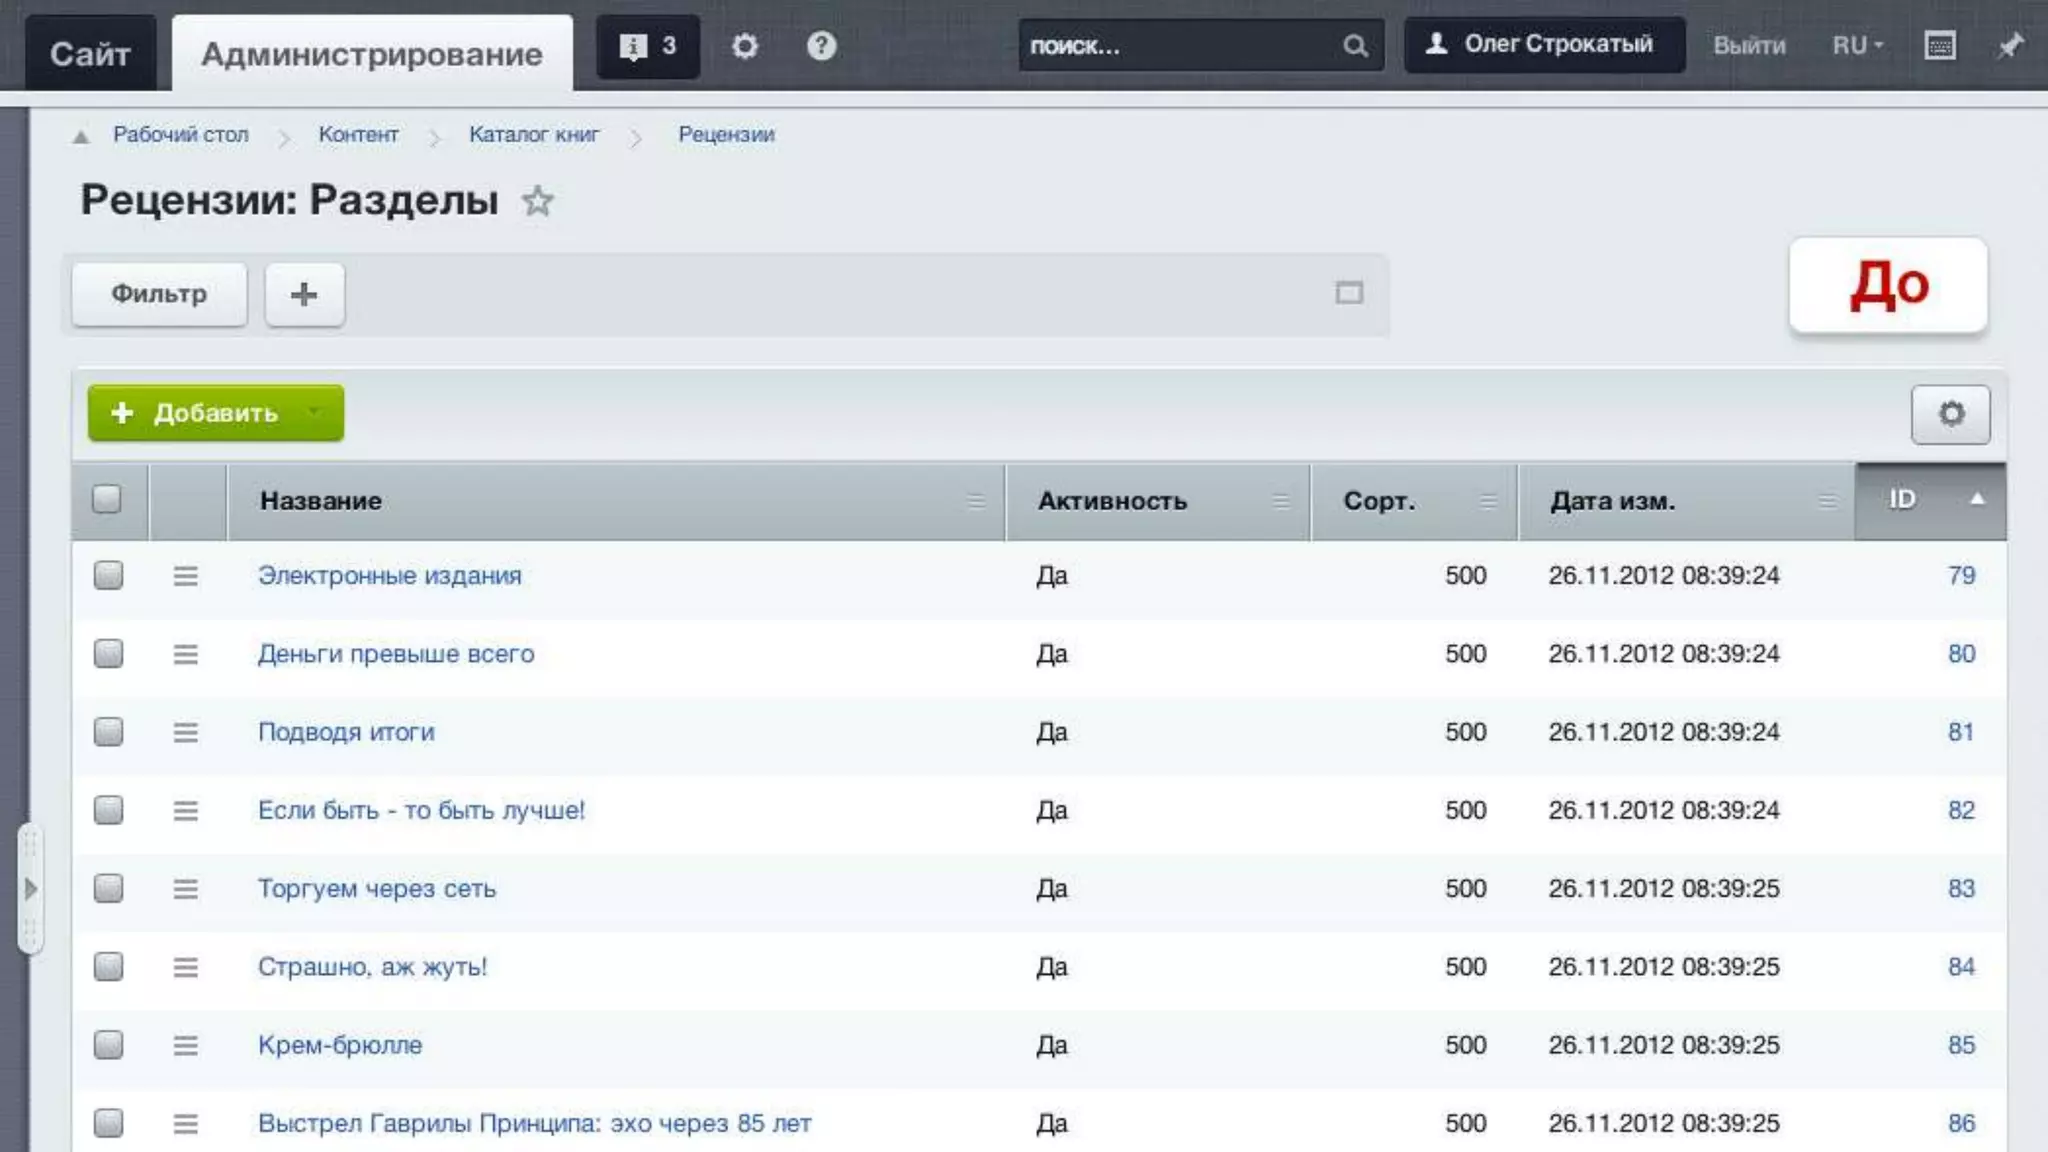This screenshot has height=1152, width=2048.
Task: Click the Фильтр button
Action: [159, 294]
